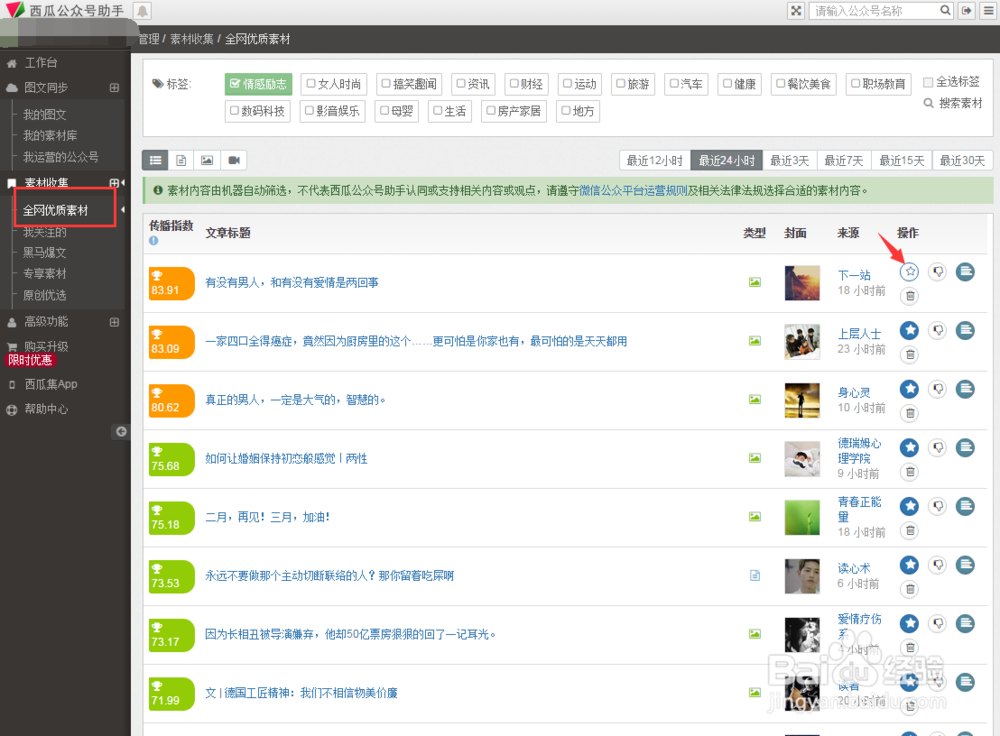Open 我的素材库 in sidebar
Image resolution: width=1000 pixels, height=736 pixels.
pos(50,135)
